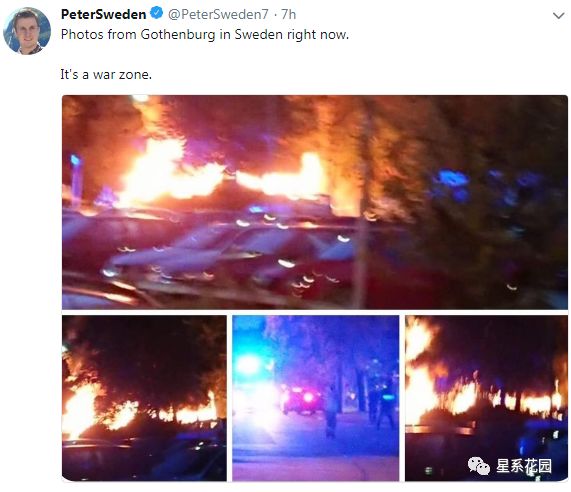Open the @PeterSweden7 handle link
571x492 pixels.
click(x=218, y=14)
